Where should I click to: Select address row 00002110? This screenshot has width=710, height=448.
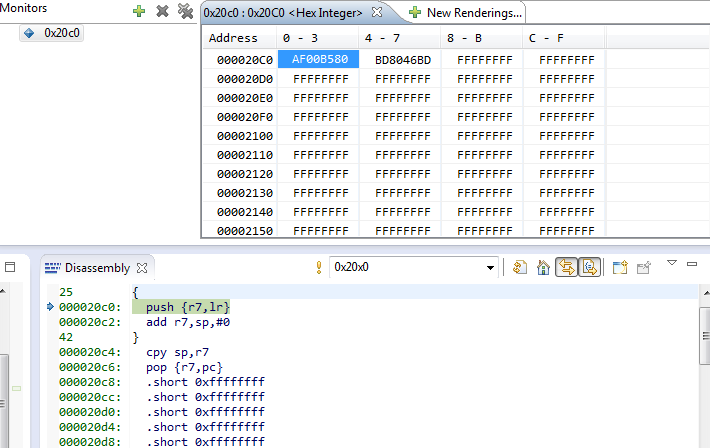coord(245,155)
